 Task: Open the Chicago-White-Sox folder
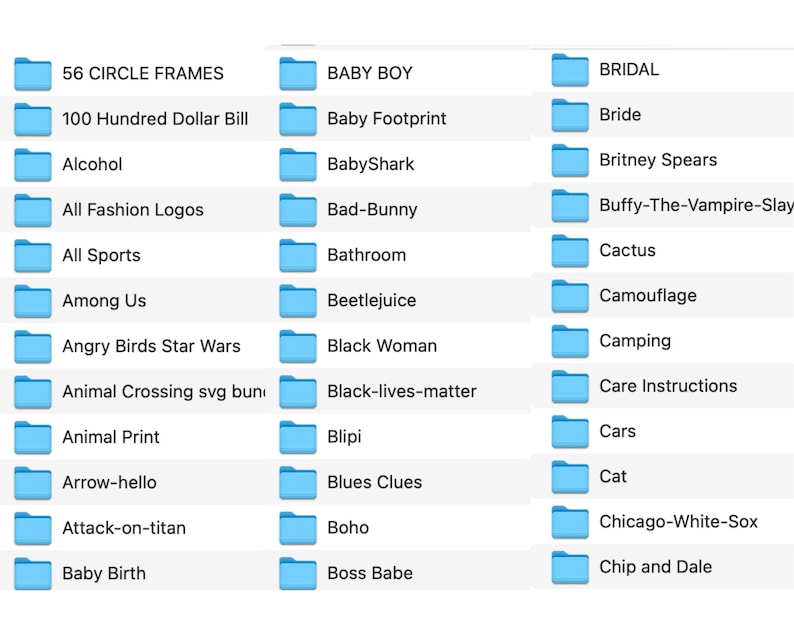[x=662, y=522]
